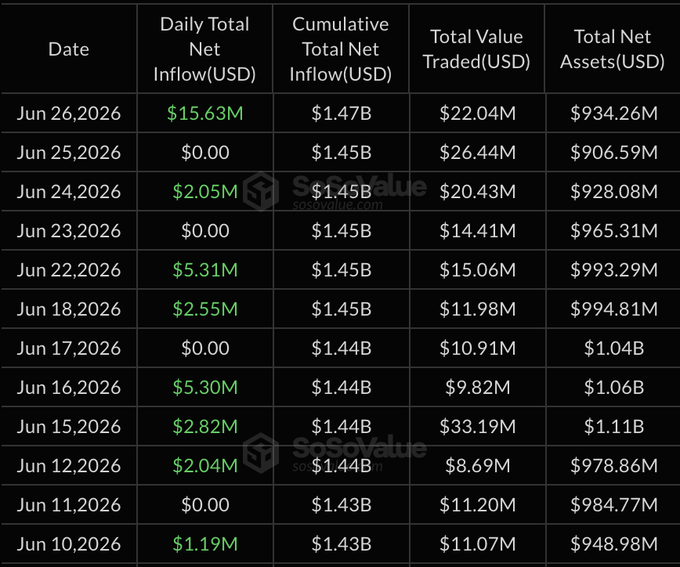This screenshot has height=567, width=680.
Task: Click the $11.98M value traded cell
Action: (x=477, y=309)
